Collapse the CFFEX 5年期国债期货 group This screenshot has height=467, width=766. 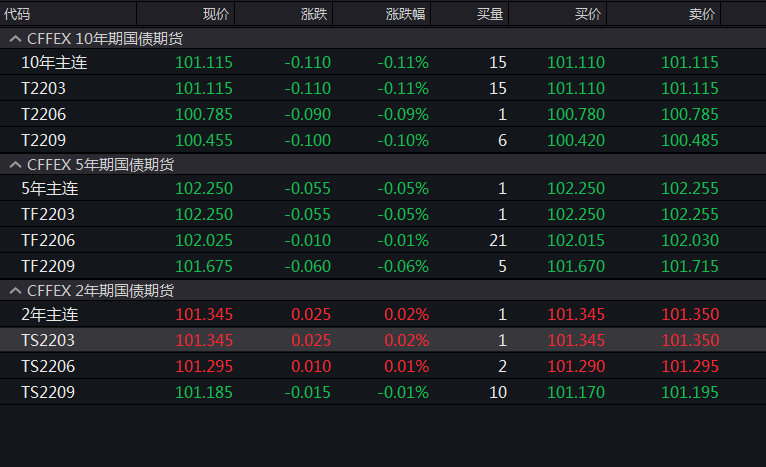pos(15,164)
